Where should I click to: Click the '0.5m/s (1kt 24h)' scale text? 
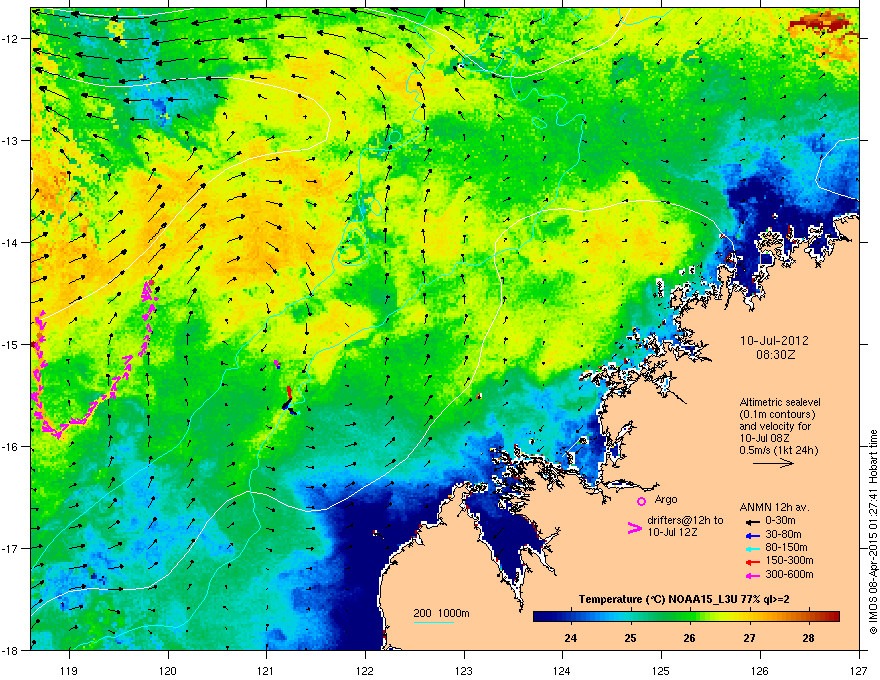[778, 451]
